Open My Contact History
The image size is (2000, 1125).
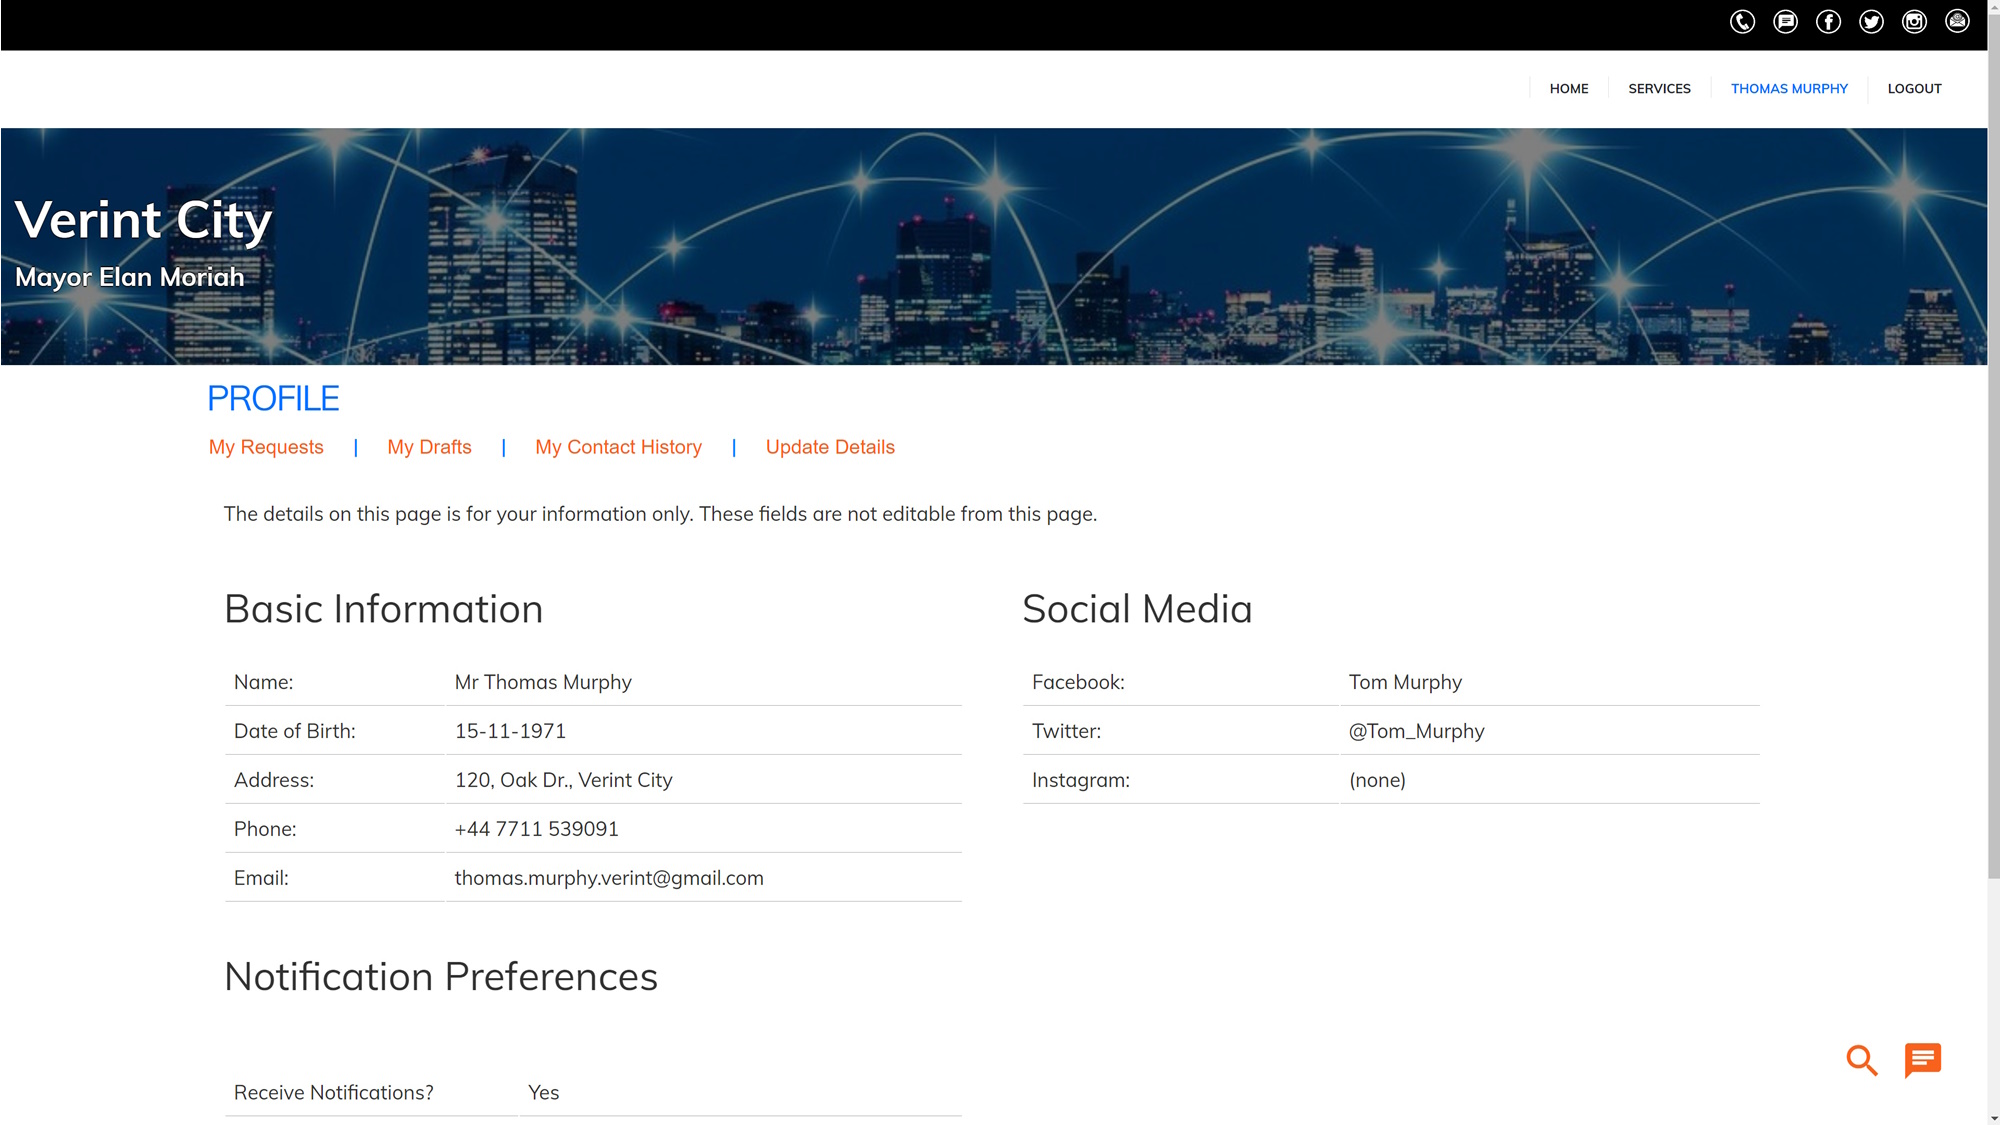point(618,447)
